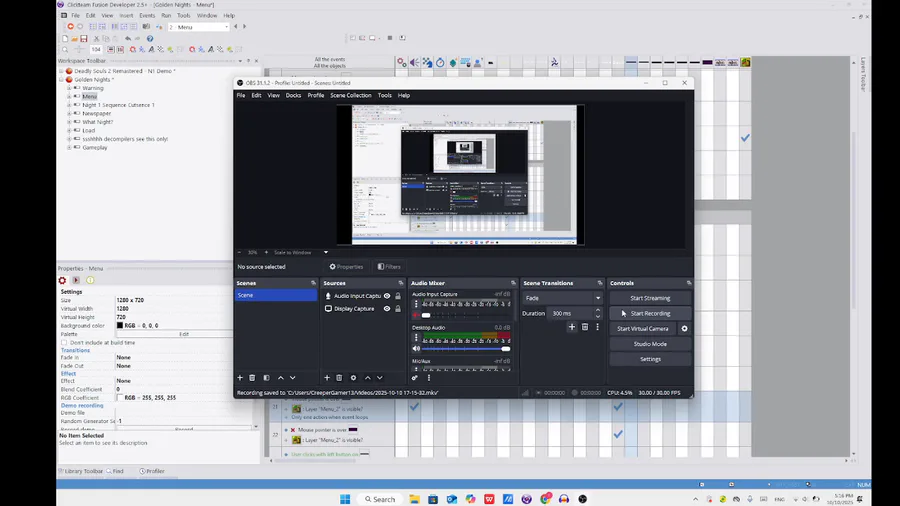Enable Studio Mode button
Viewport: 900px width, 506px height.
pos(650,344)
